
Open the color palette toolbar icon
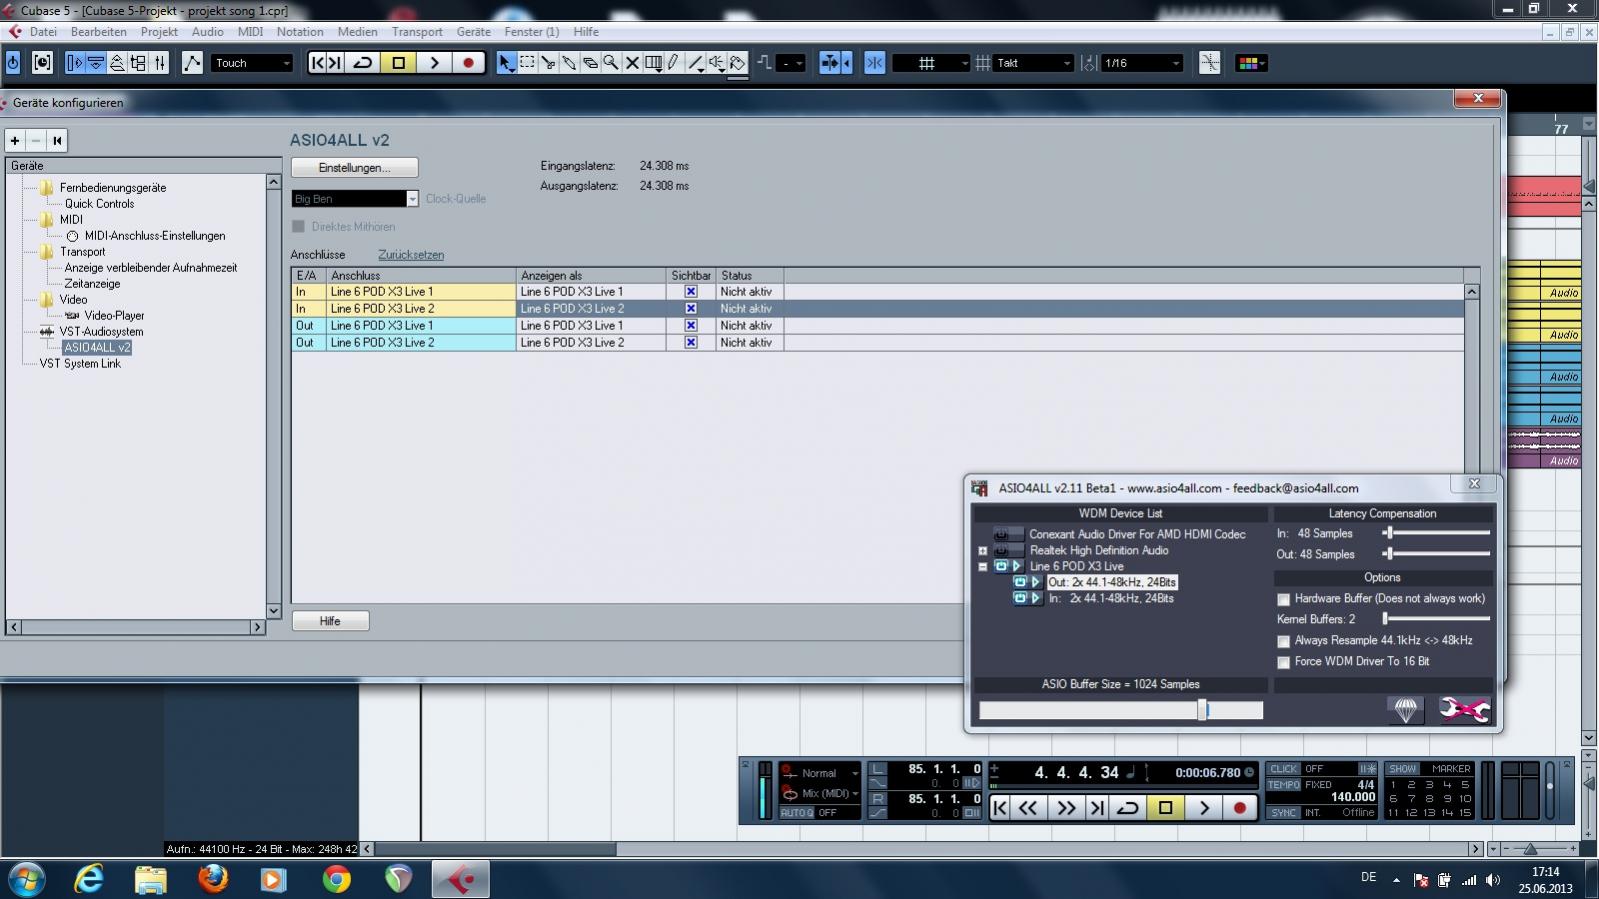click(1250, 63)
